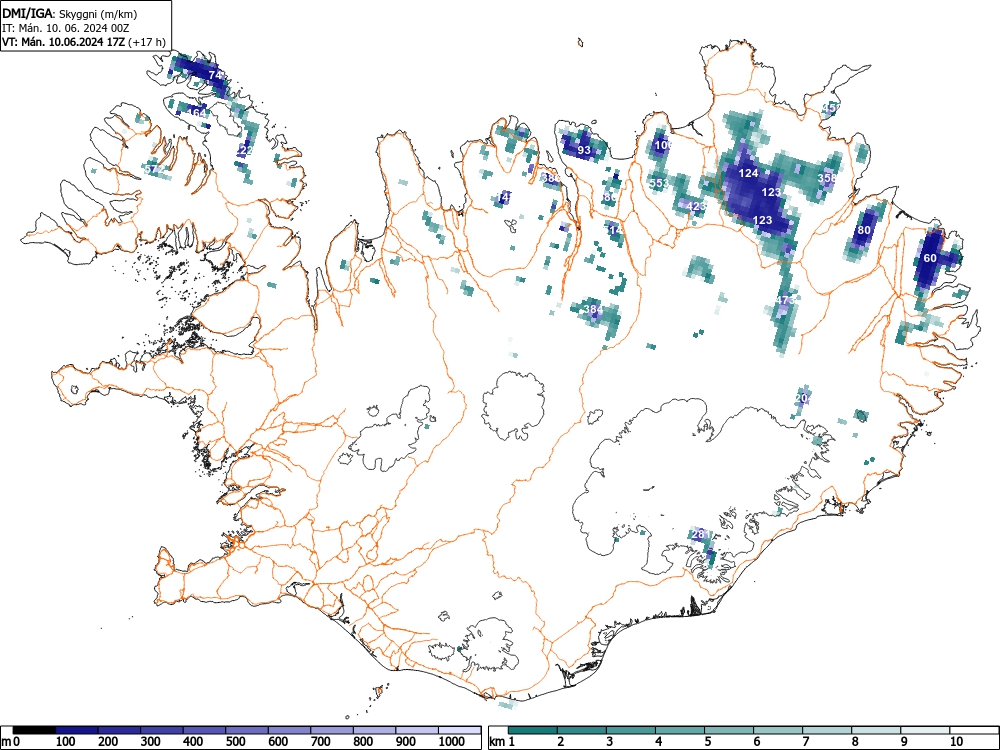The height and width of the screenshot is (750, 1000).
Task: Select the 3 km teal legend swatch
Action: tap(631, 730)
